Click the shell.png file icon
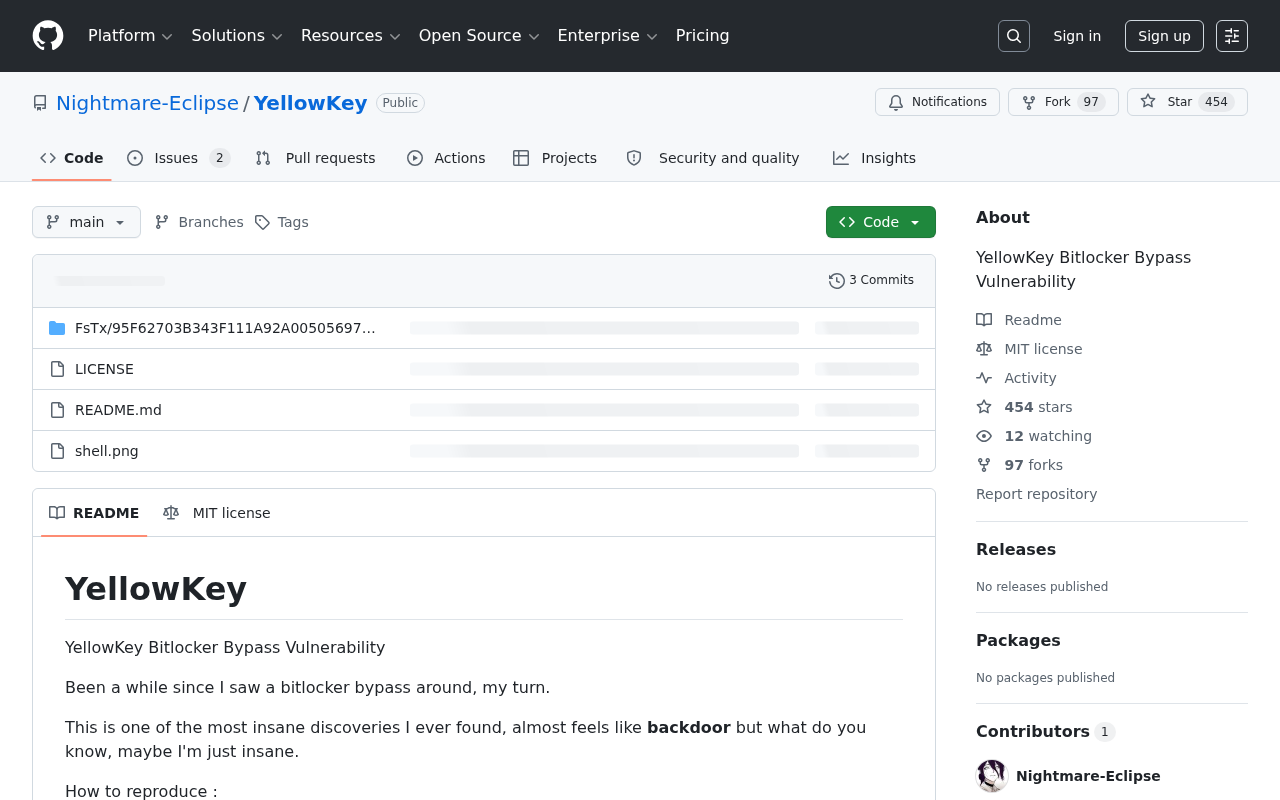Image resolution: width=1280 pixels, height=800 pixels. (x=57, y=451)
